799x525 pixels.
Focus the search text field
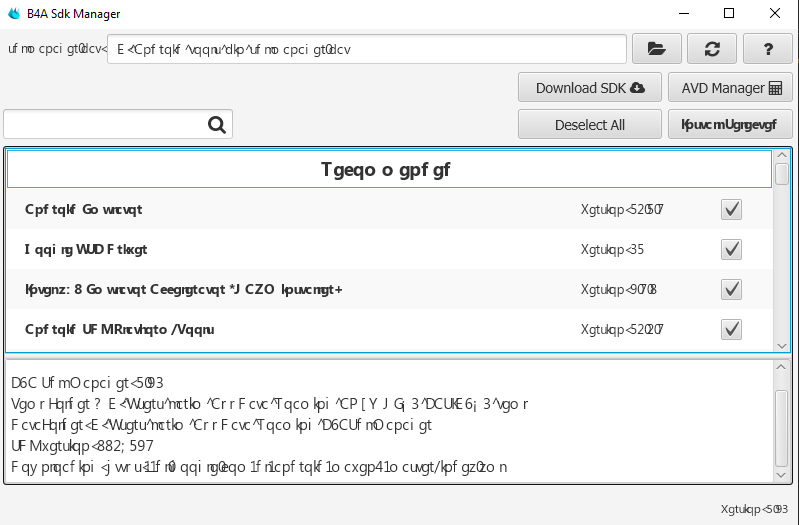tap(105, 125)
